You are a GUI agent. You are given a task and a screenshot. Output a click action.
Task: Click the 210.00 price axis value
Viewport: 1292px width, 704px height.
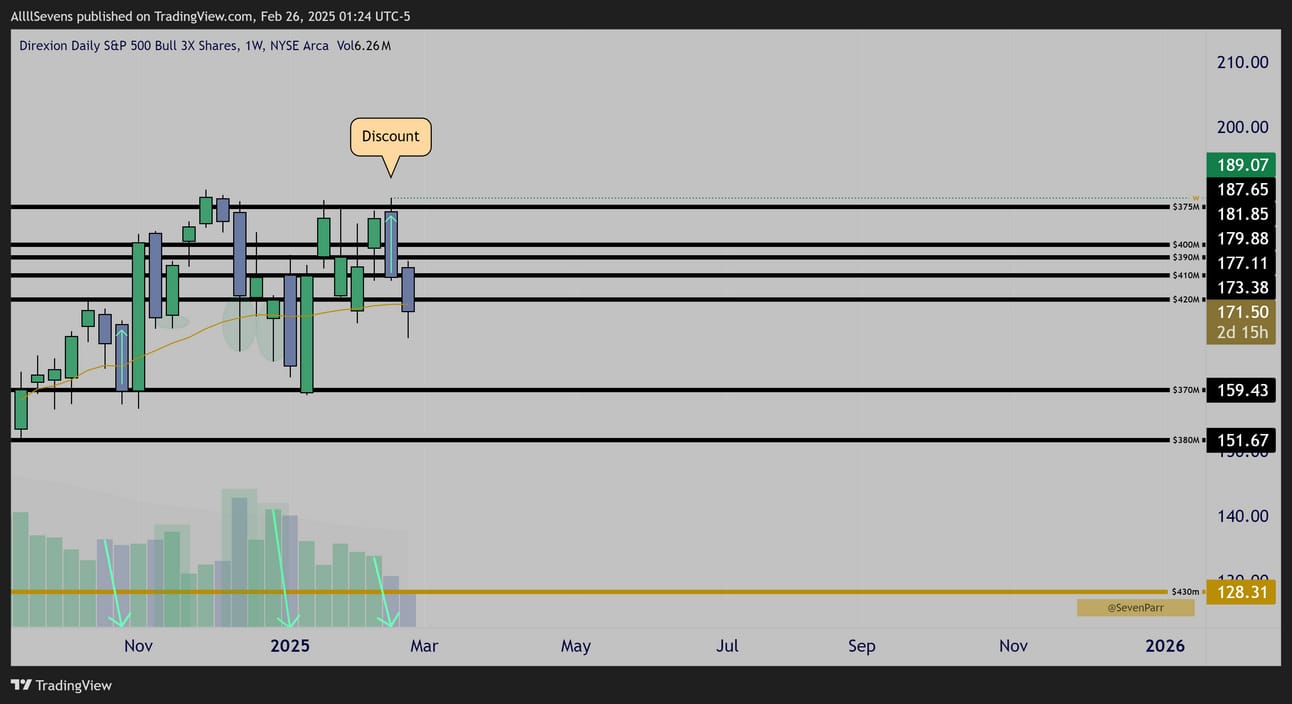coord(1241,62)
